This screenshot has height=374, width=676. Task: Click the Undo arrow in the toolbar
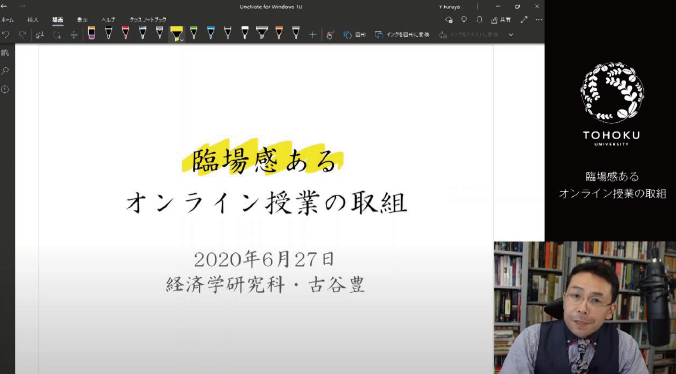pos(6,34)
